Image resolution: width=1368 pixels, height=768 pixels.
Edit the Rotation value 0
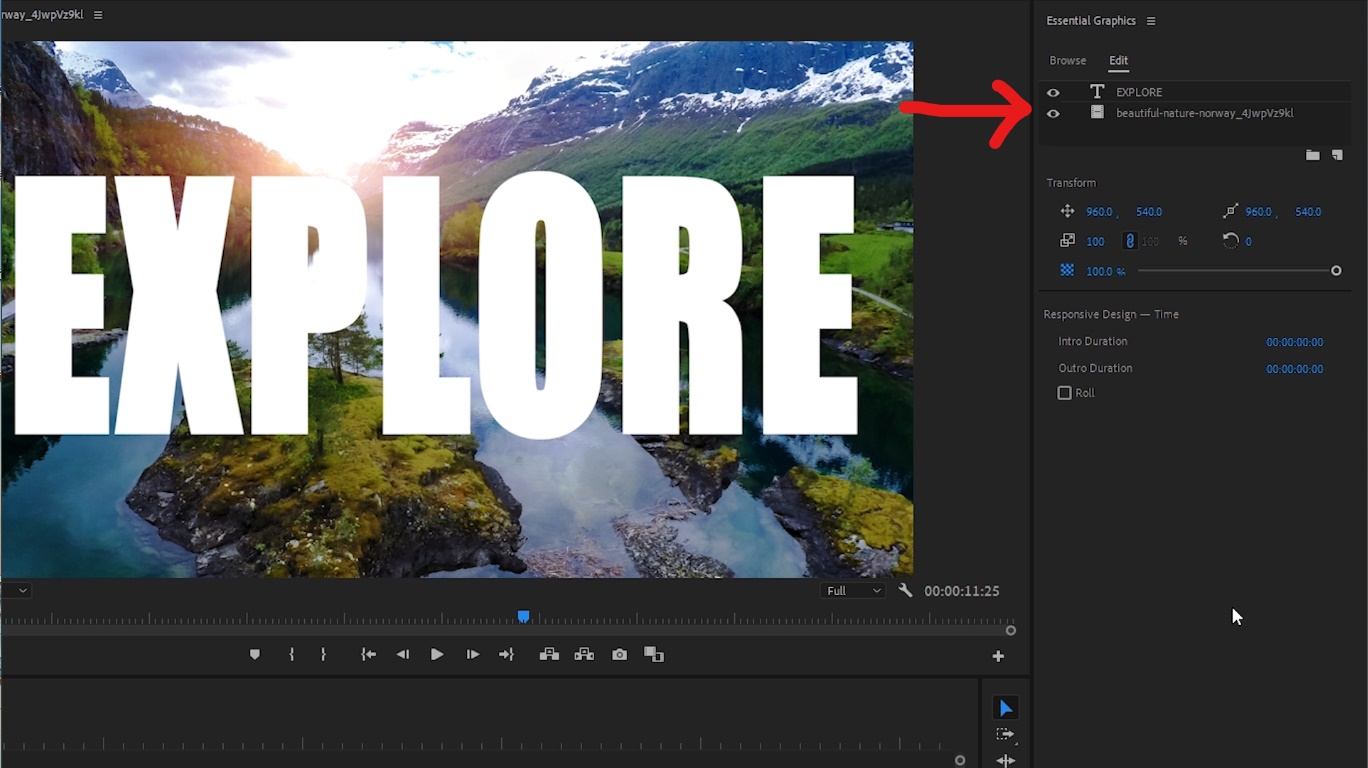(1248, 242)
